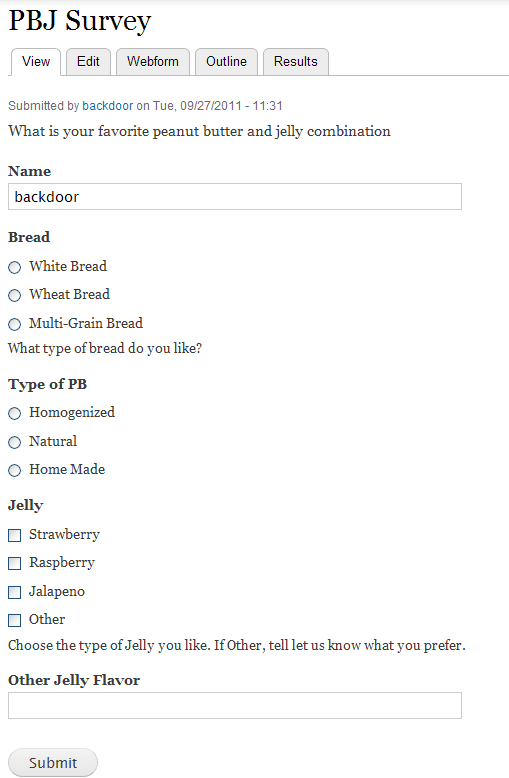
Task: Go to the Webform tab
Action: click(x=153, y=62)
